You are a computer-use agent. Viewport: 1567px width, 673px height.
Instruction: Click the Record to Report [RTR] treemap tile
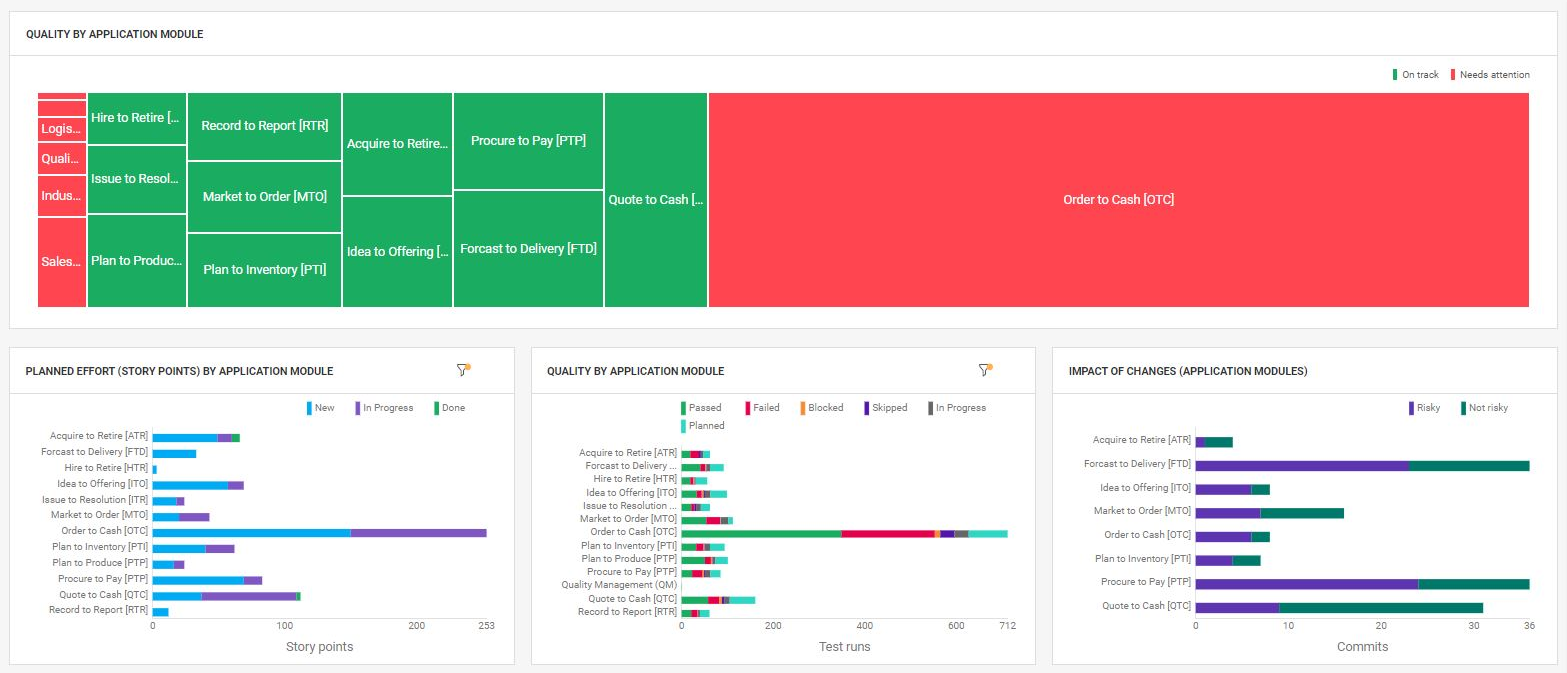click(x=264, y=126)
